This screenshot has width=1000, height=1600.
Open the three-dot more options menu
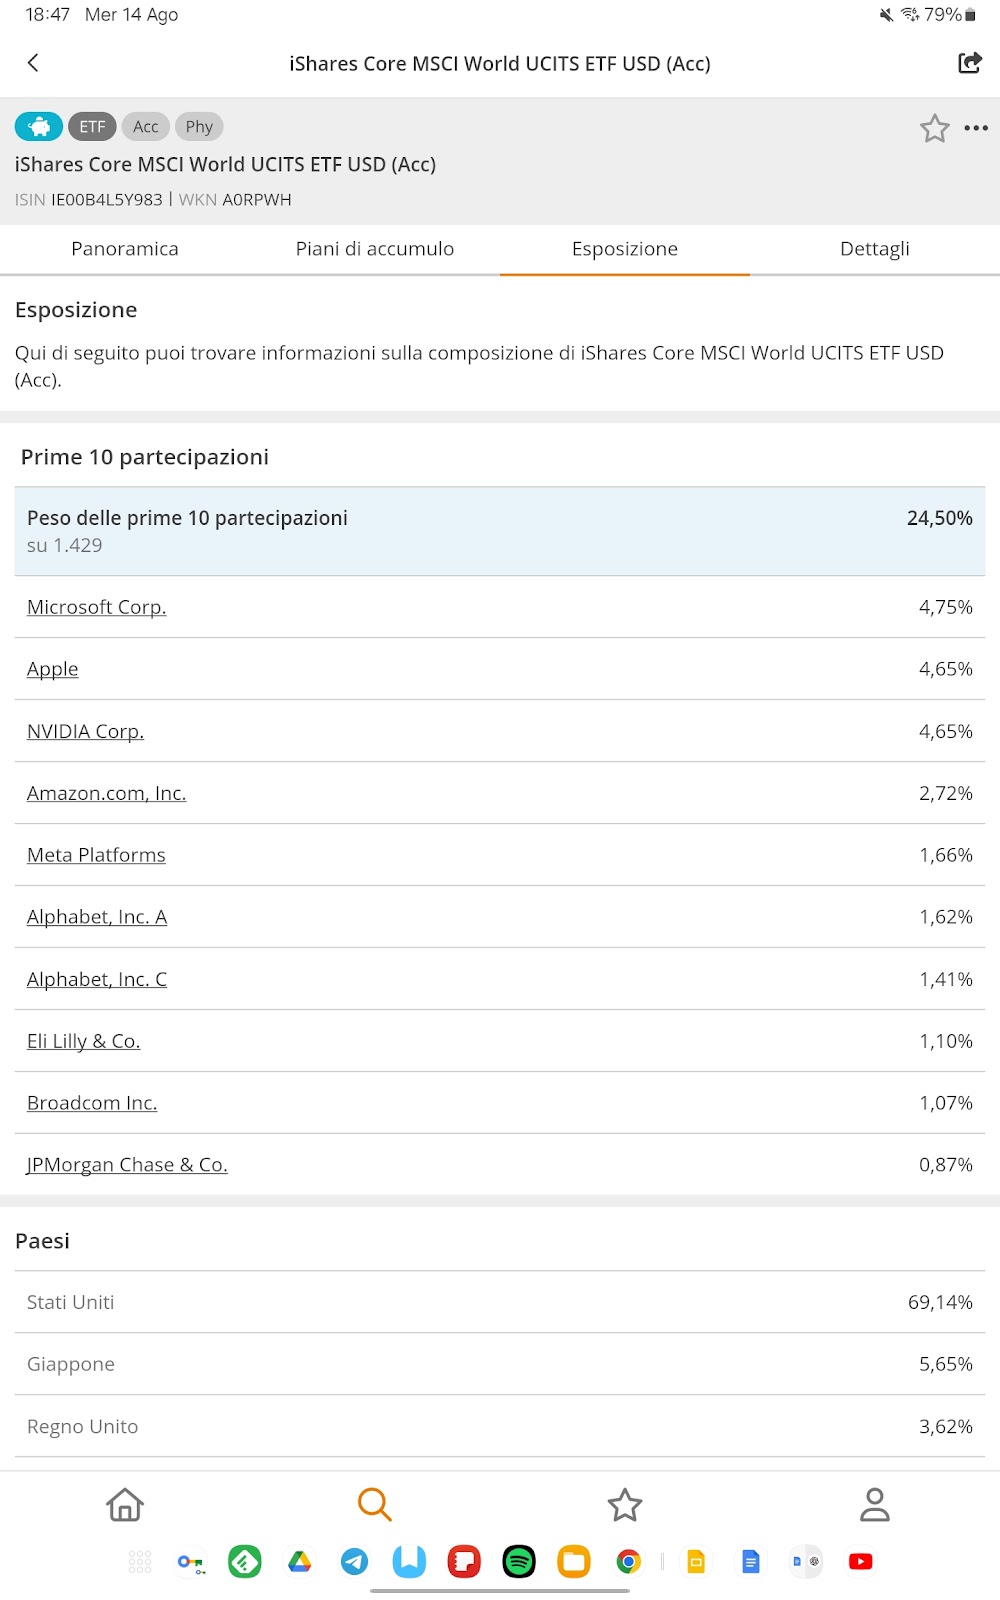click(x=976, y=128)
